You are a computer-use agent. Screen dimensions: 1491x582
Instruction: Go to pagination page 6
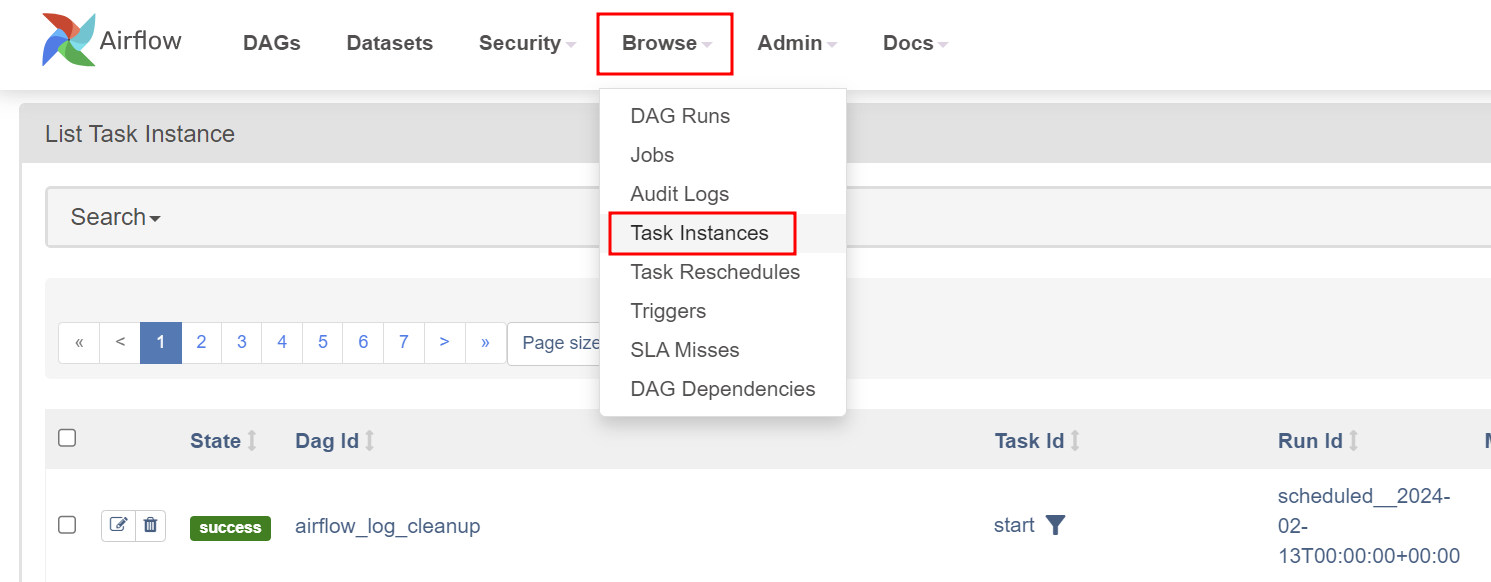[363, 343]
